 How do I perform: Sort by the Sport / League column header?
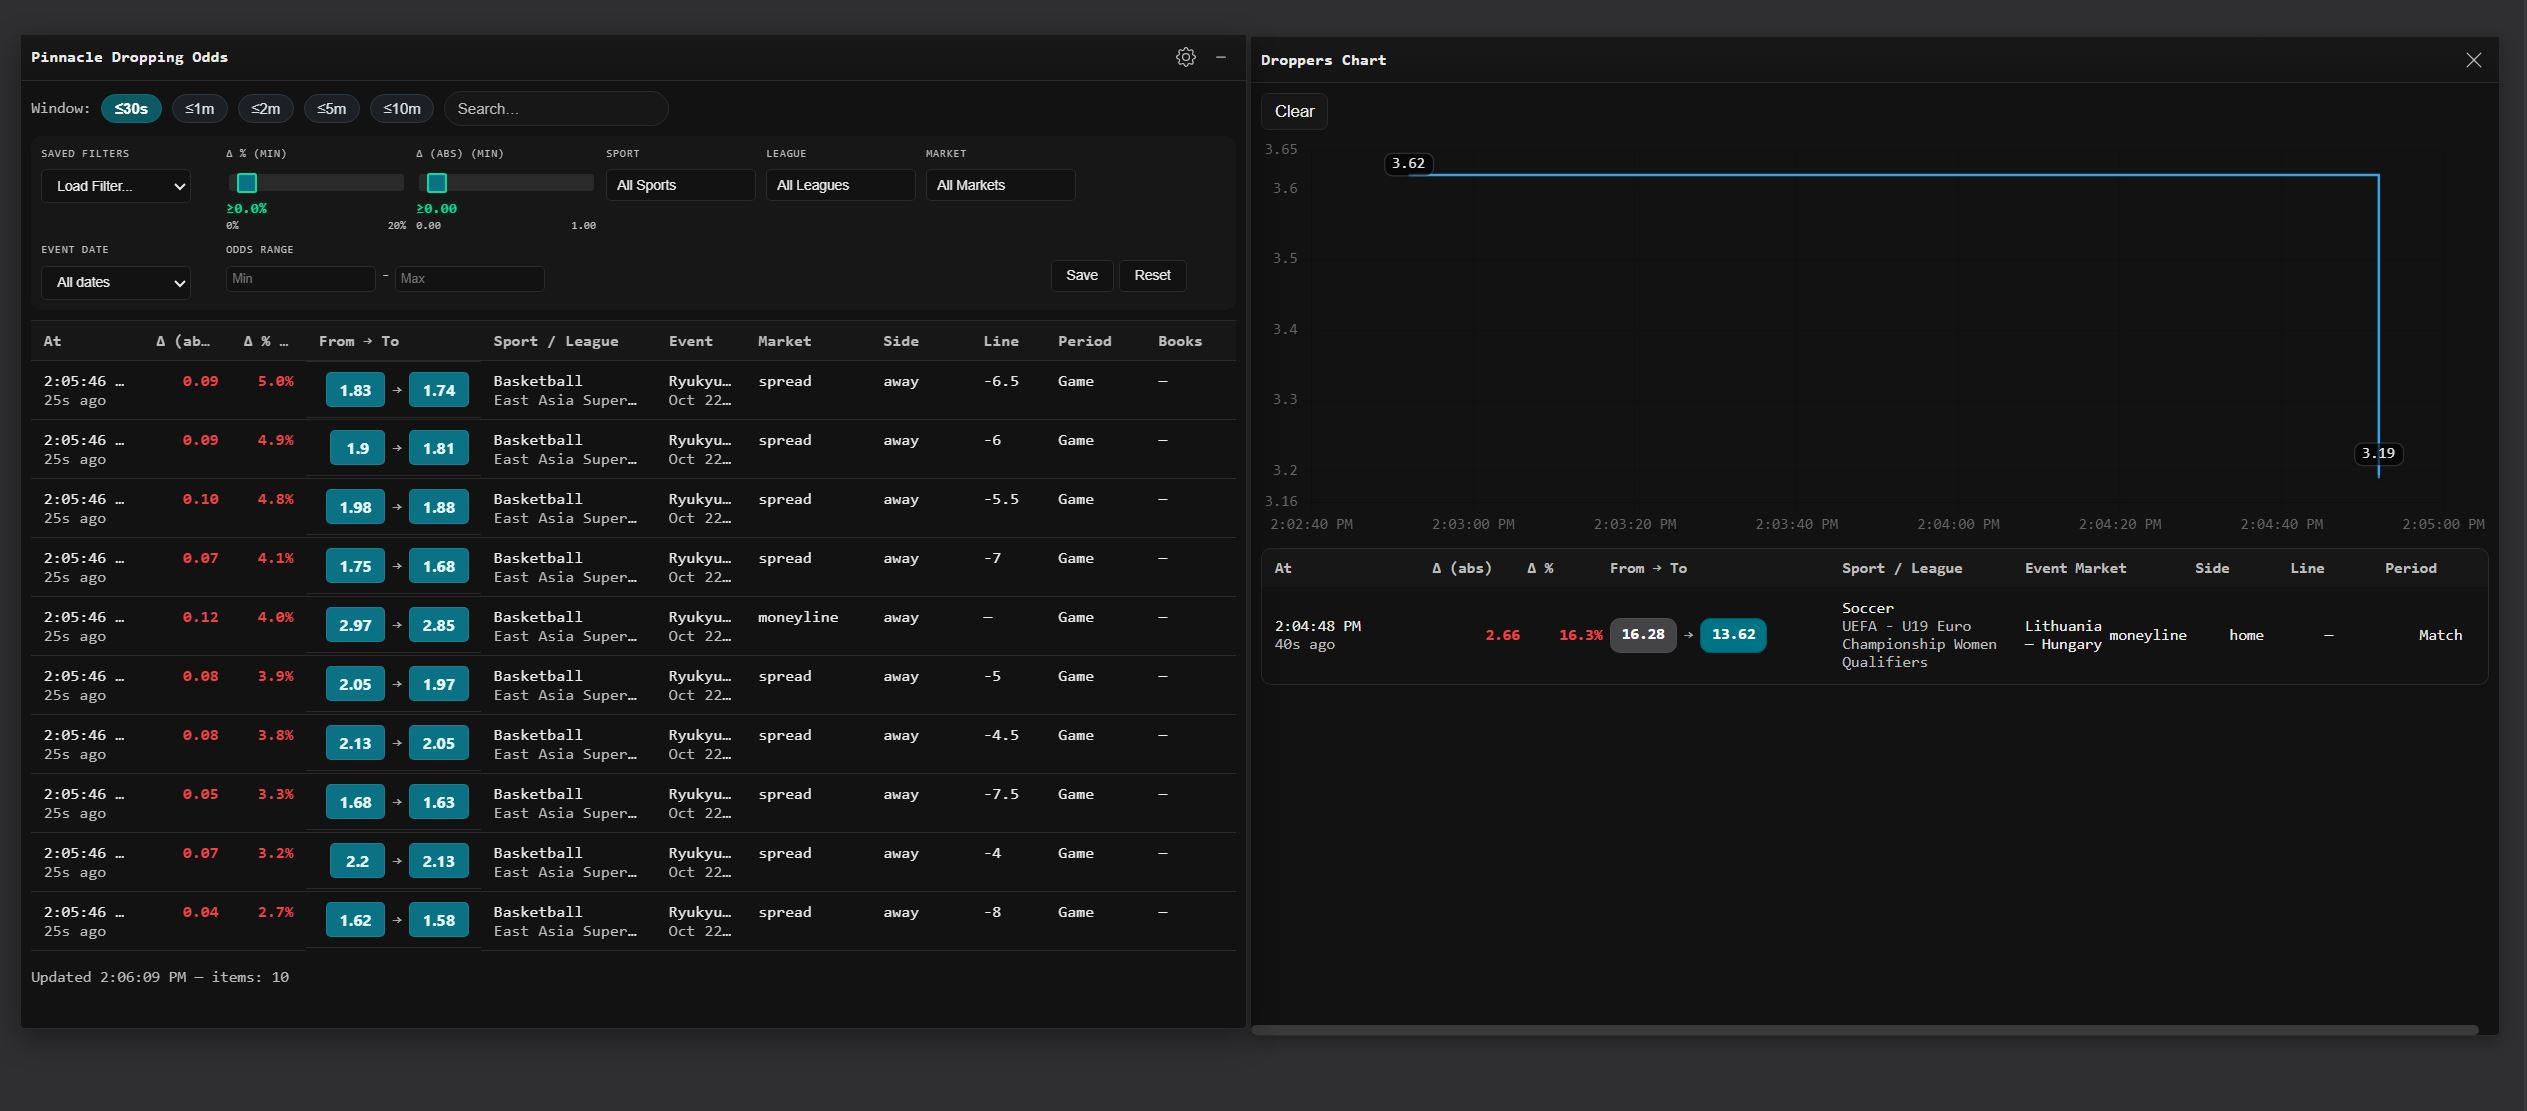click(555, 341)
